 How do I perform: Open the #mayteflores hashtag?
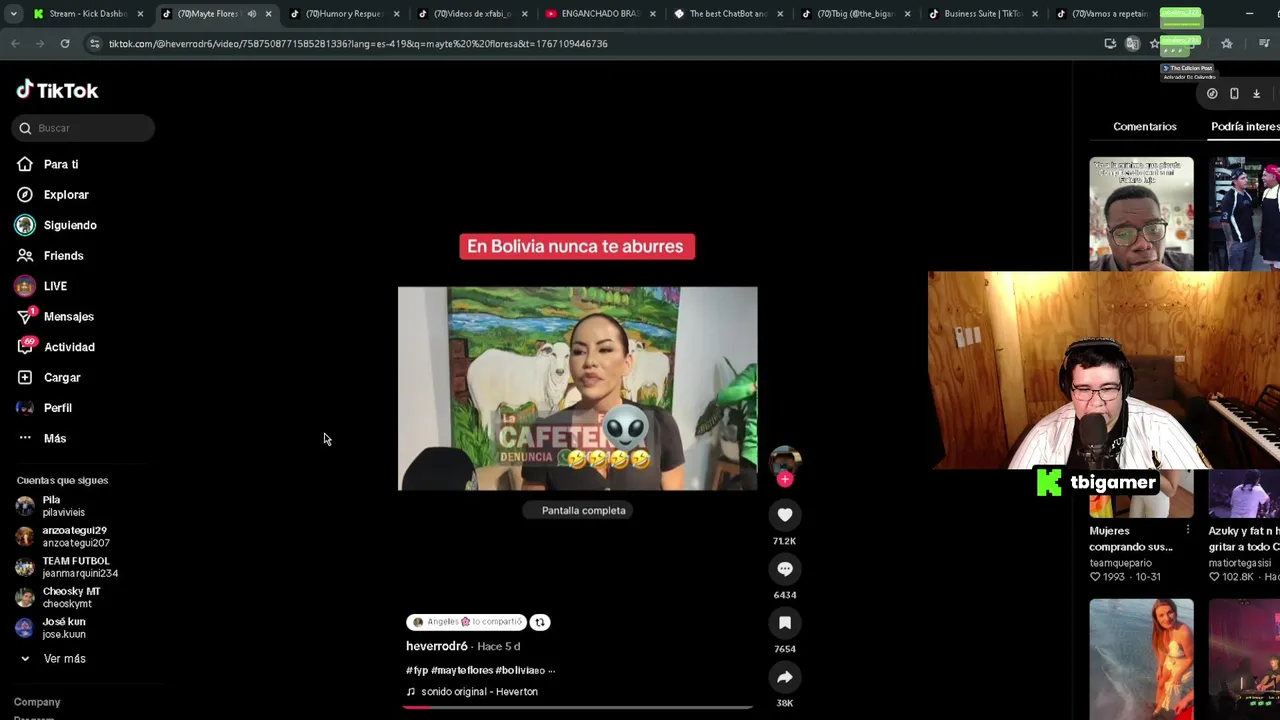[461, 670]
